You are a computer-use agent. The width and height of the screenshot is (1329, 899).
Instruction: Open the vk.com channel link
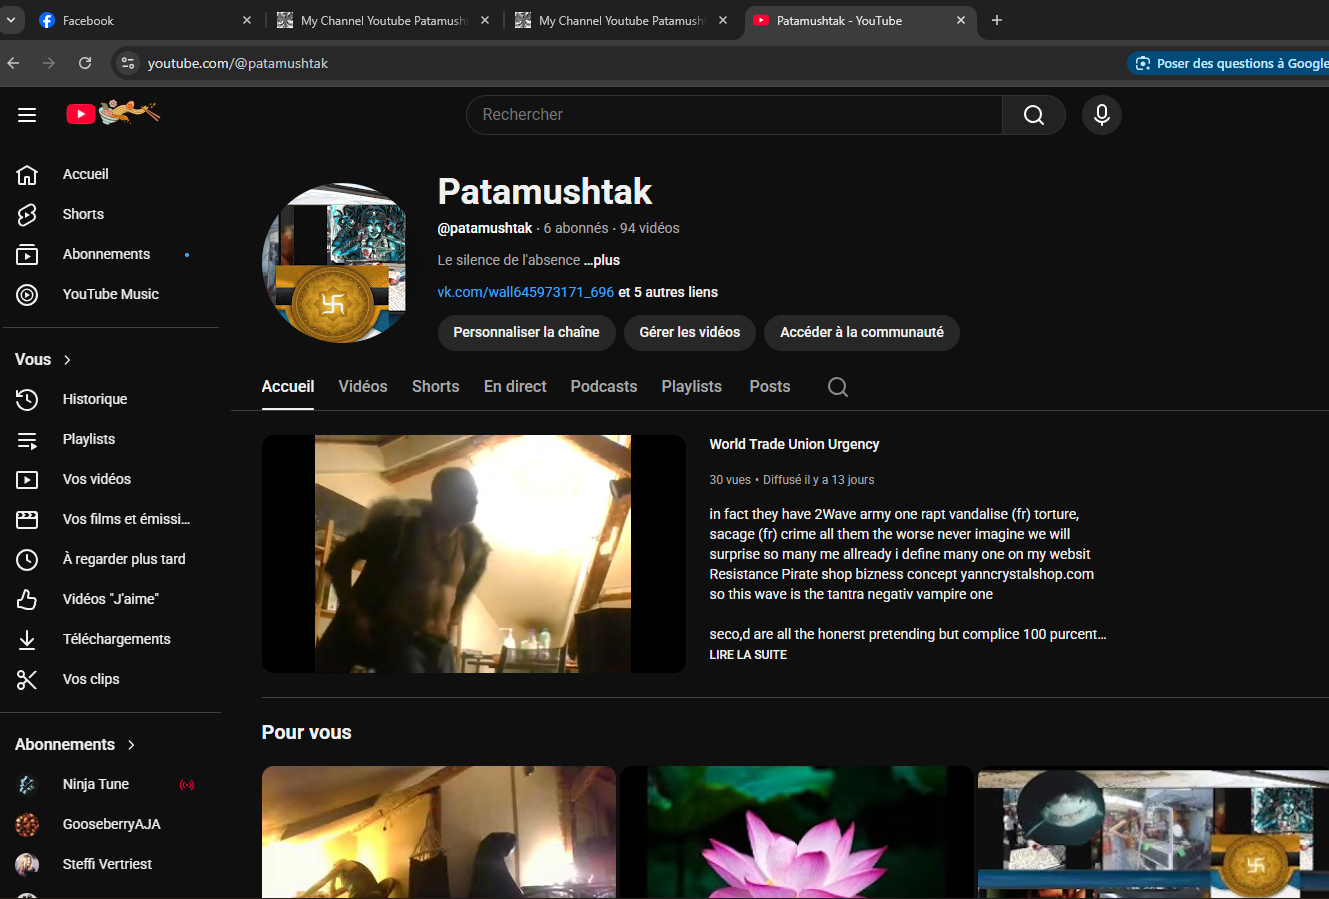tap(525, 292)
